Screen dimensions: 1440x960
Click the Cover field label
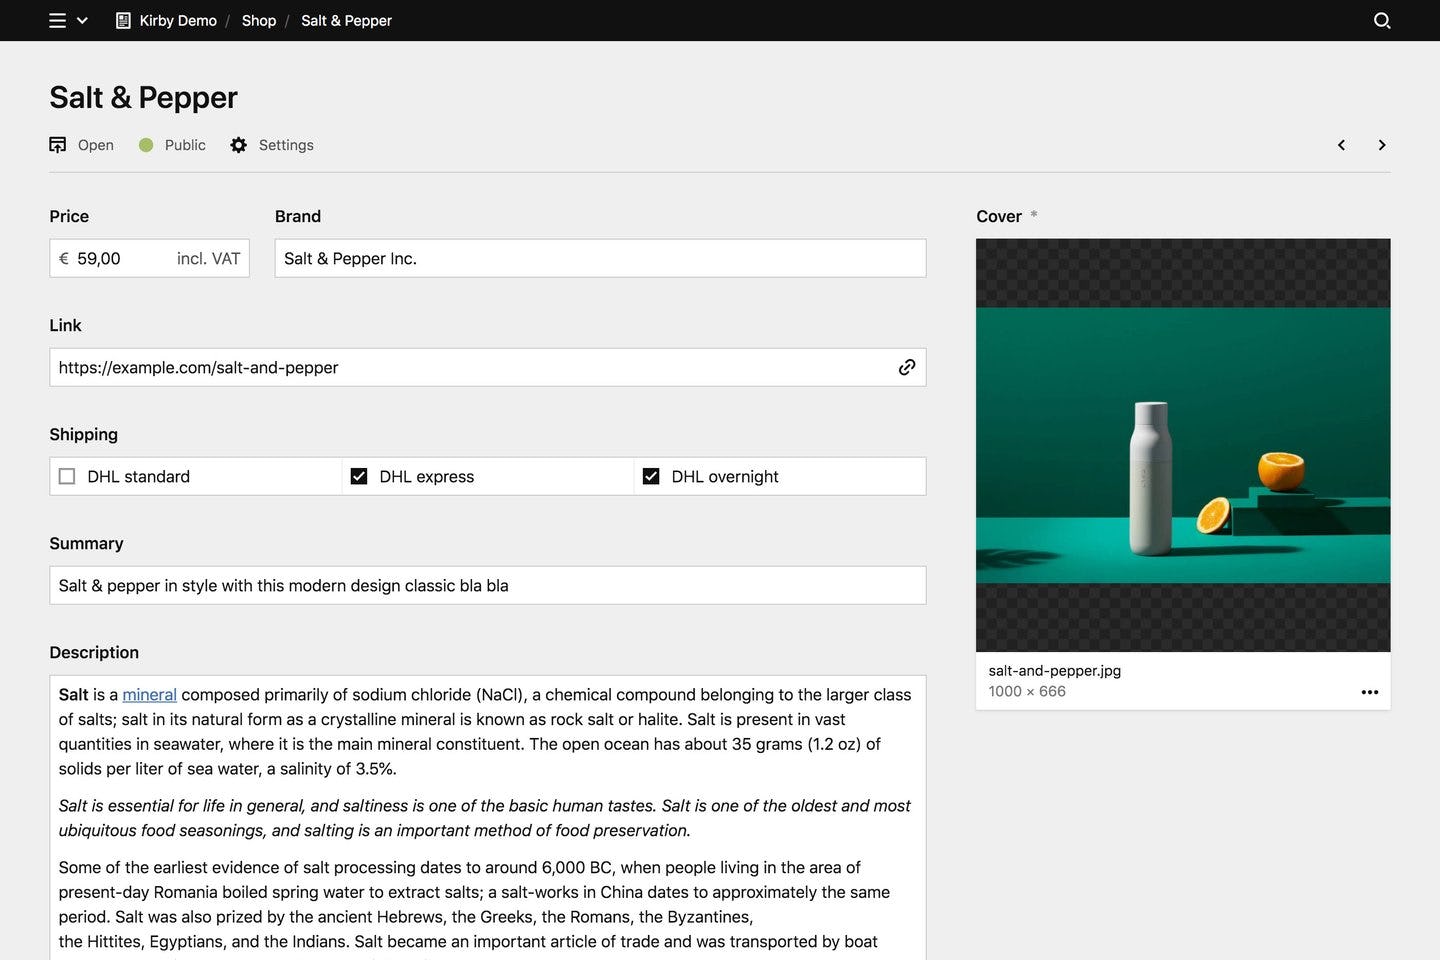[x=999, y=216]
